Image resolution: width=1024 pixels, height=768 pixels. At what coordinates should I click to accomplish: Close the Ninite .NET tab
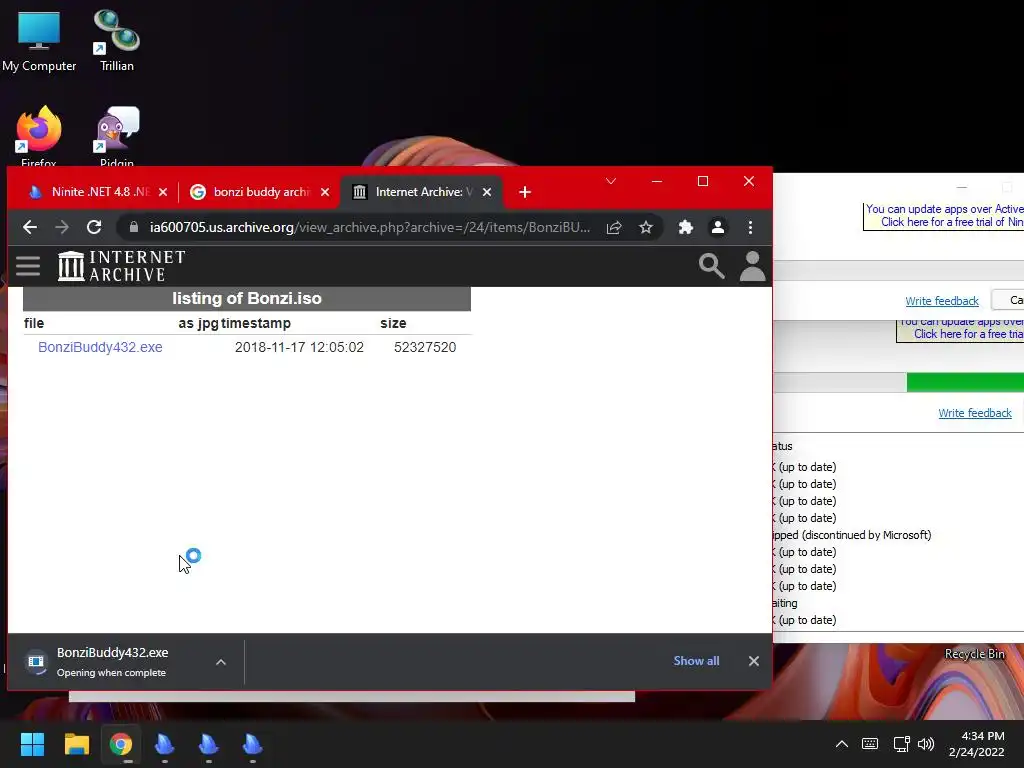pos(163,192)
